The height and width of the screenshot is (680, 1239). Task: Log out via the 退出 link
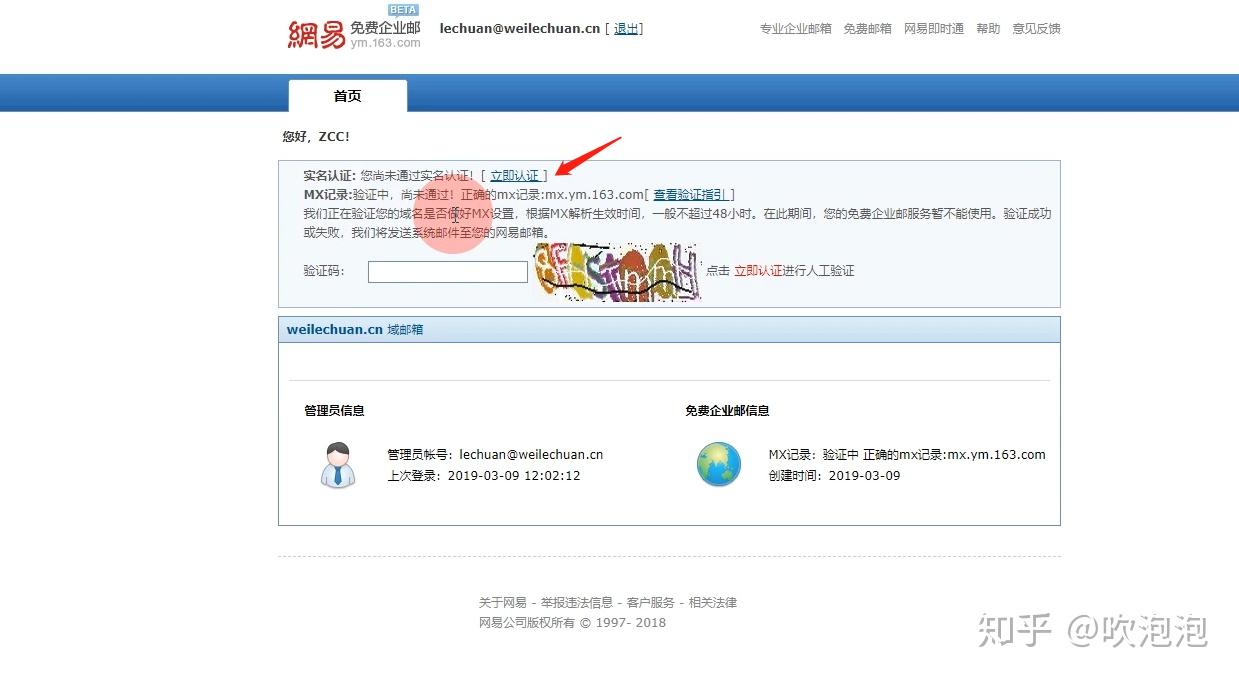tap(626, 29)
